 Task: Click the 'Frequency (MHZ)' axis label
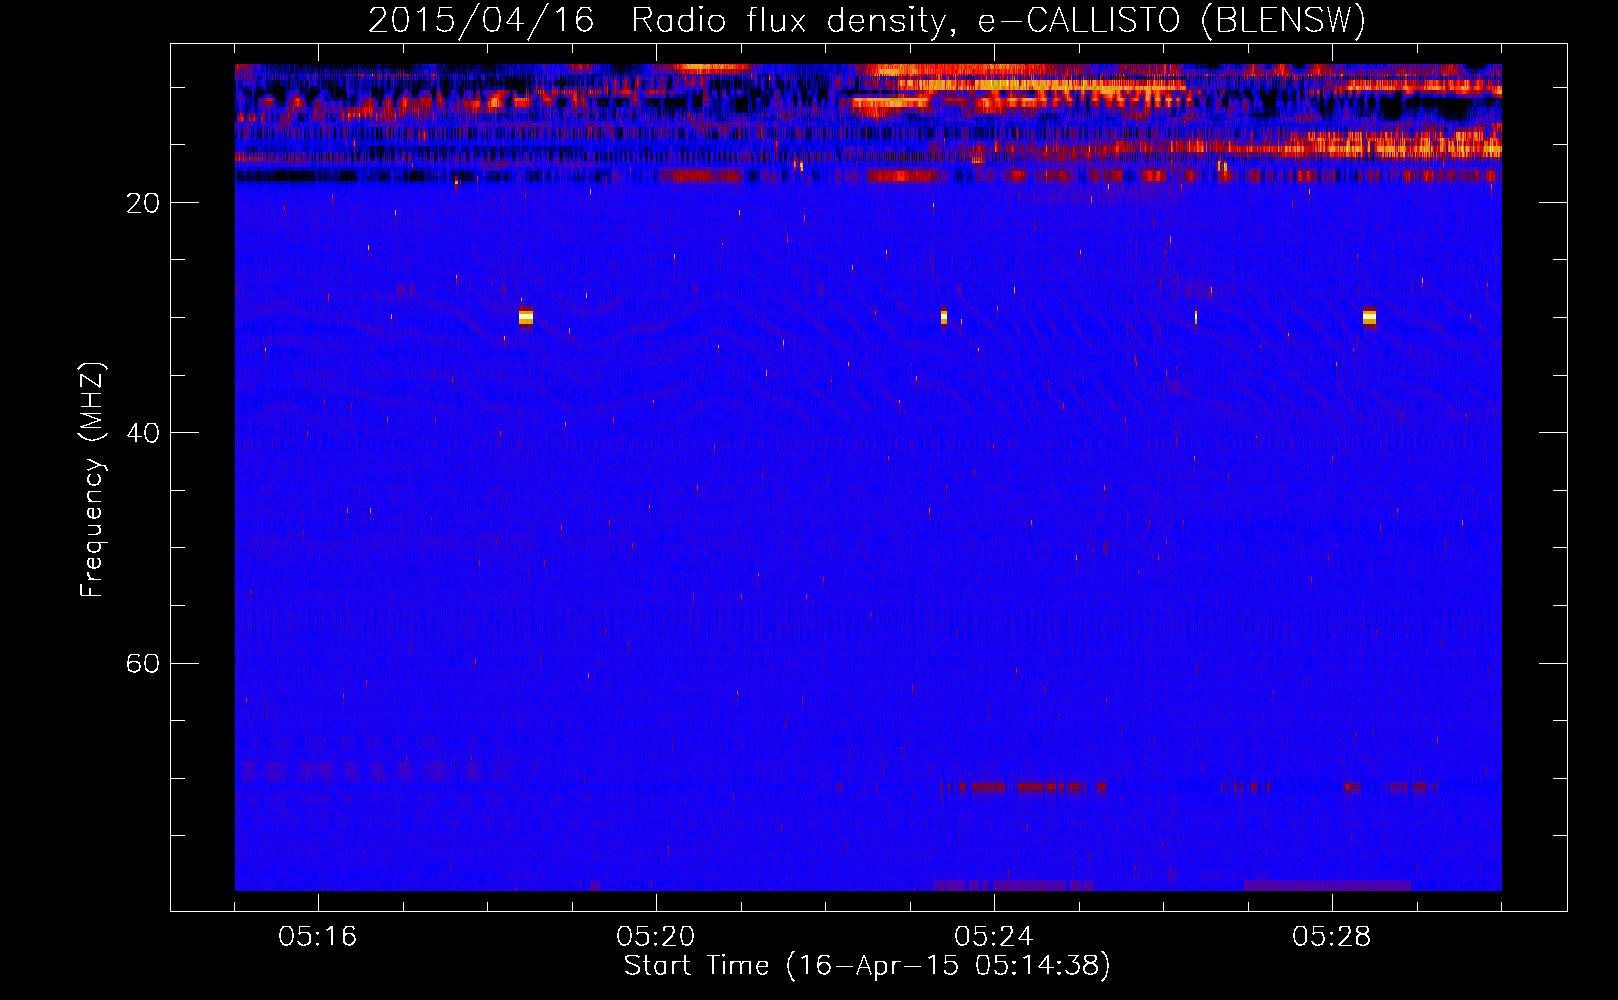(91, 479)
